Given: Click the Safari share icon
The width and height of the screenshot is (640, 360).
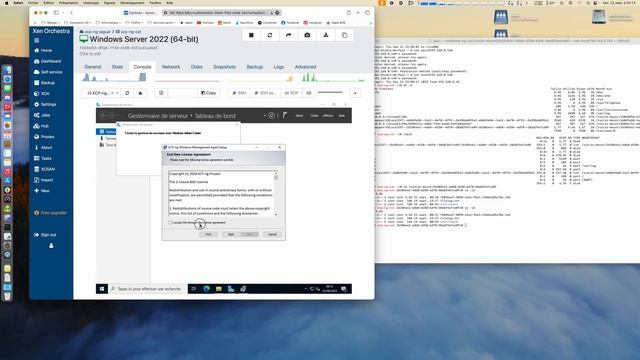Looking at the screenshot, I should coord(349,13).
